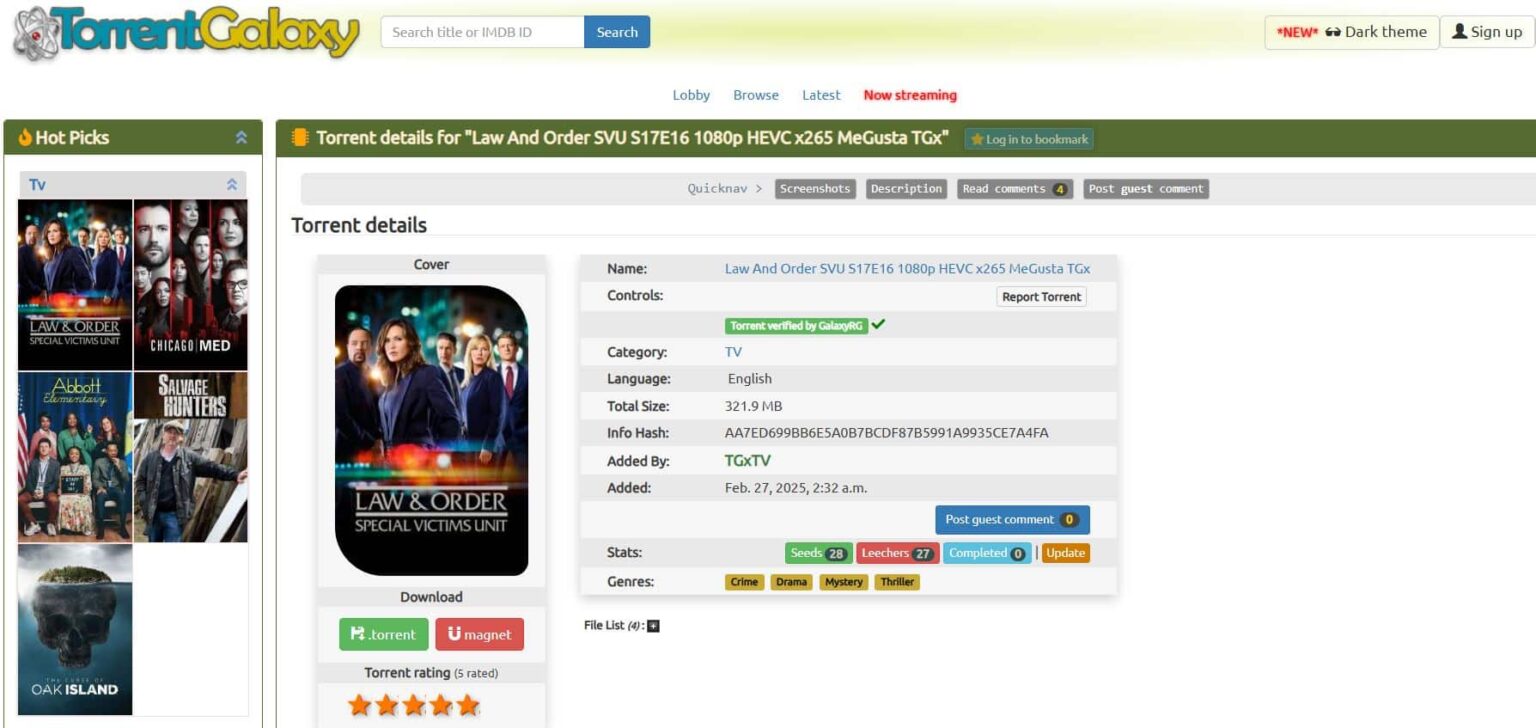The height and width of the screenshot is (728, 1536).
Task: Click the red magnet link icon
Action: pos(455,632)
